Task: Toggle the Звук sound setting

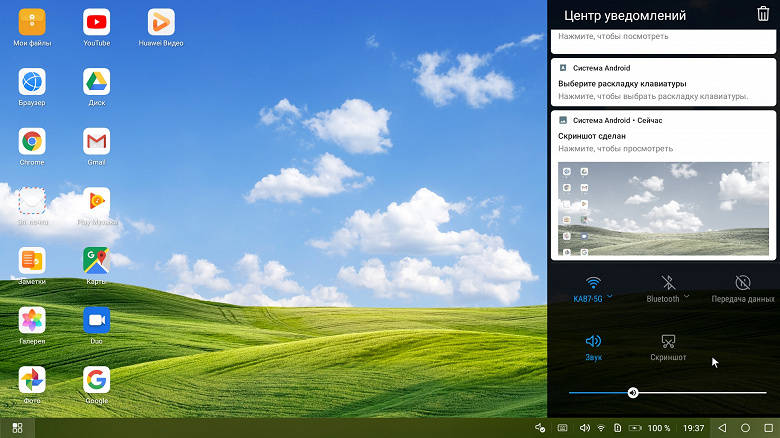Action: tap(593, 347)
